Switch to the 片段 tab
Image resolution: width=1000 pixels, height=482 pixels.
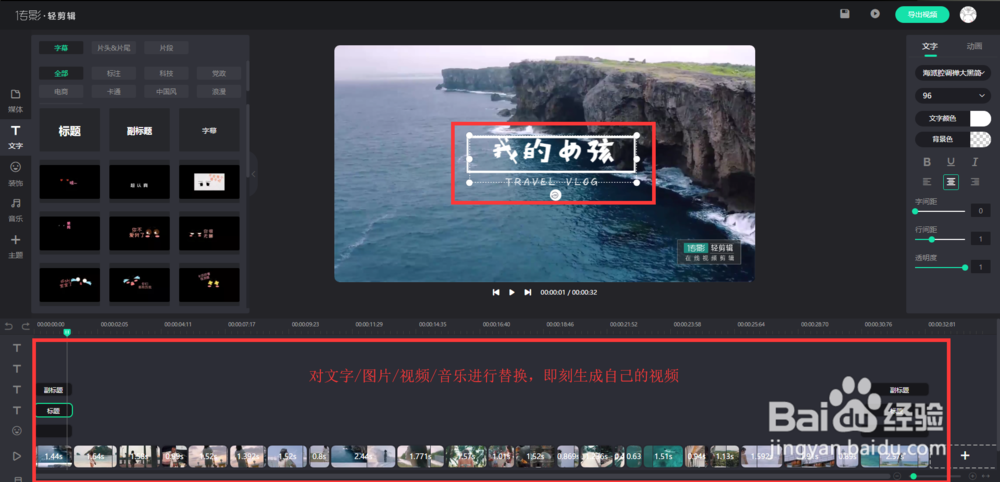pos(166,48)
